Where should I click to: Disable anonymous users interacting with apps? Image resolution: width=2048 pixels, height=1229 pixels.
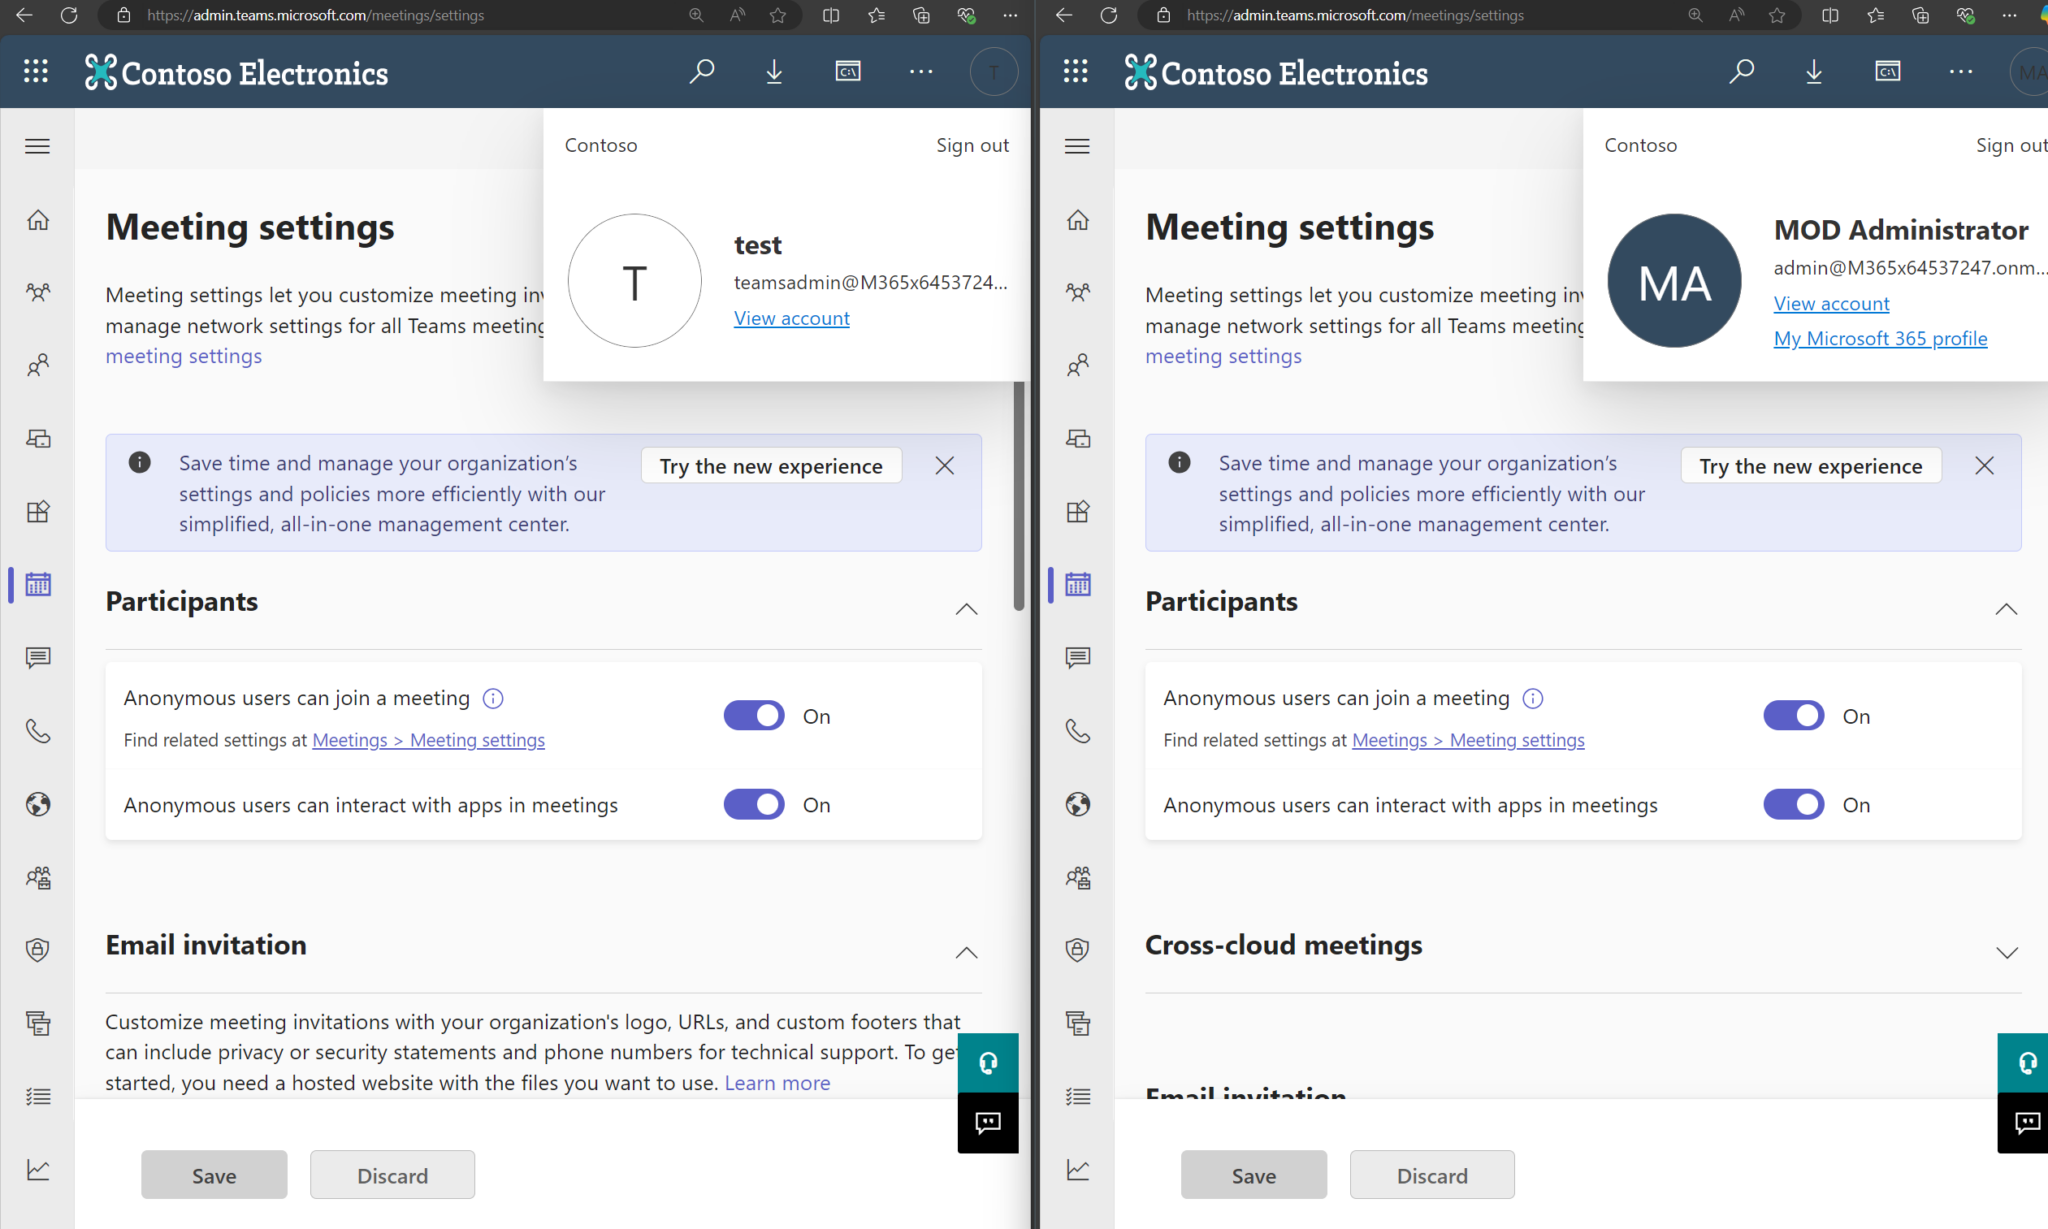(754, 804)
